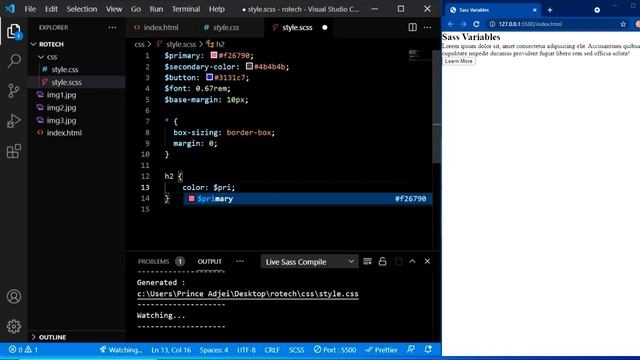This screenshot has height=360, width=640.
Task: Open panel overflow ellipsis next to OUTPUT
Action: 240,261
